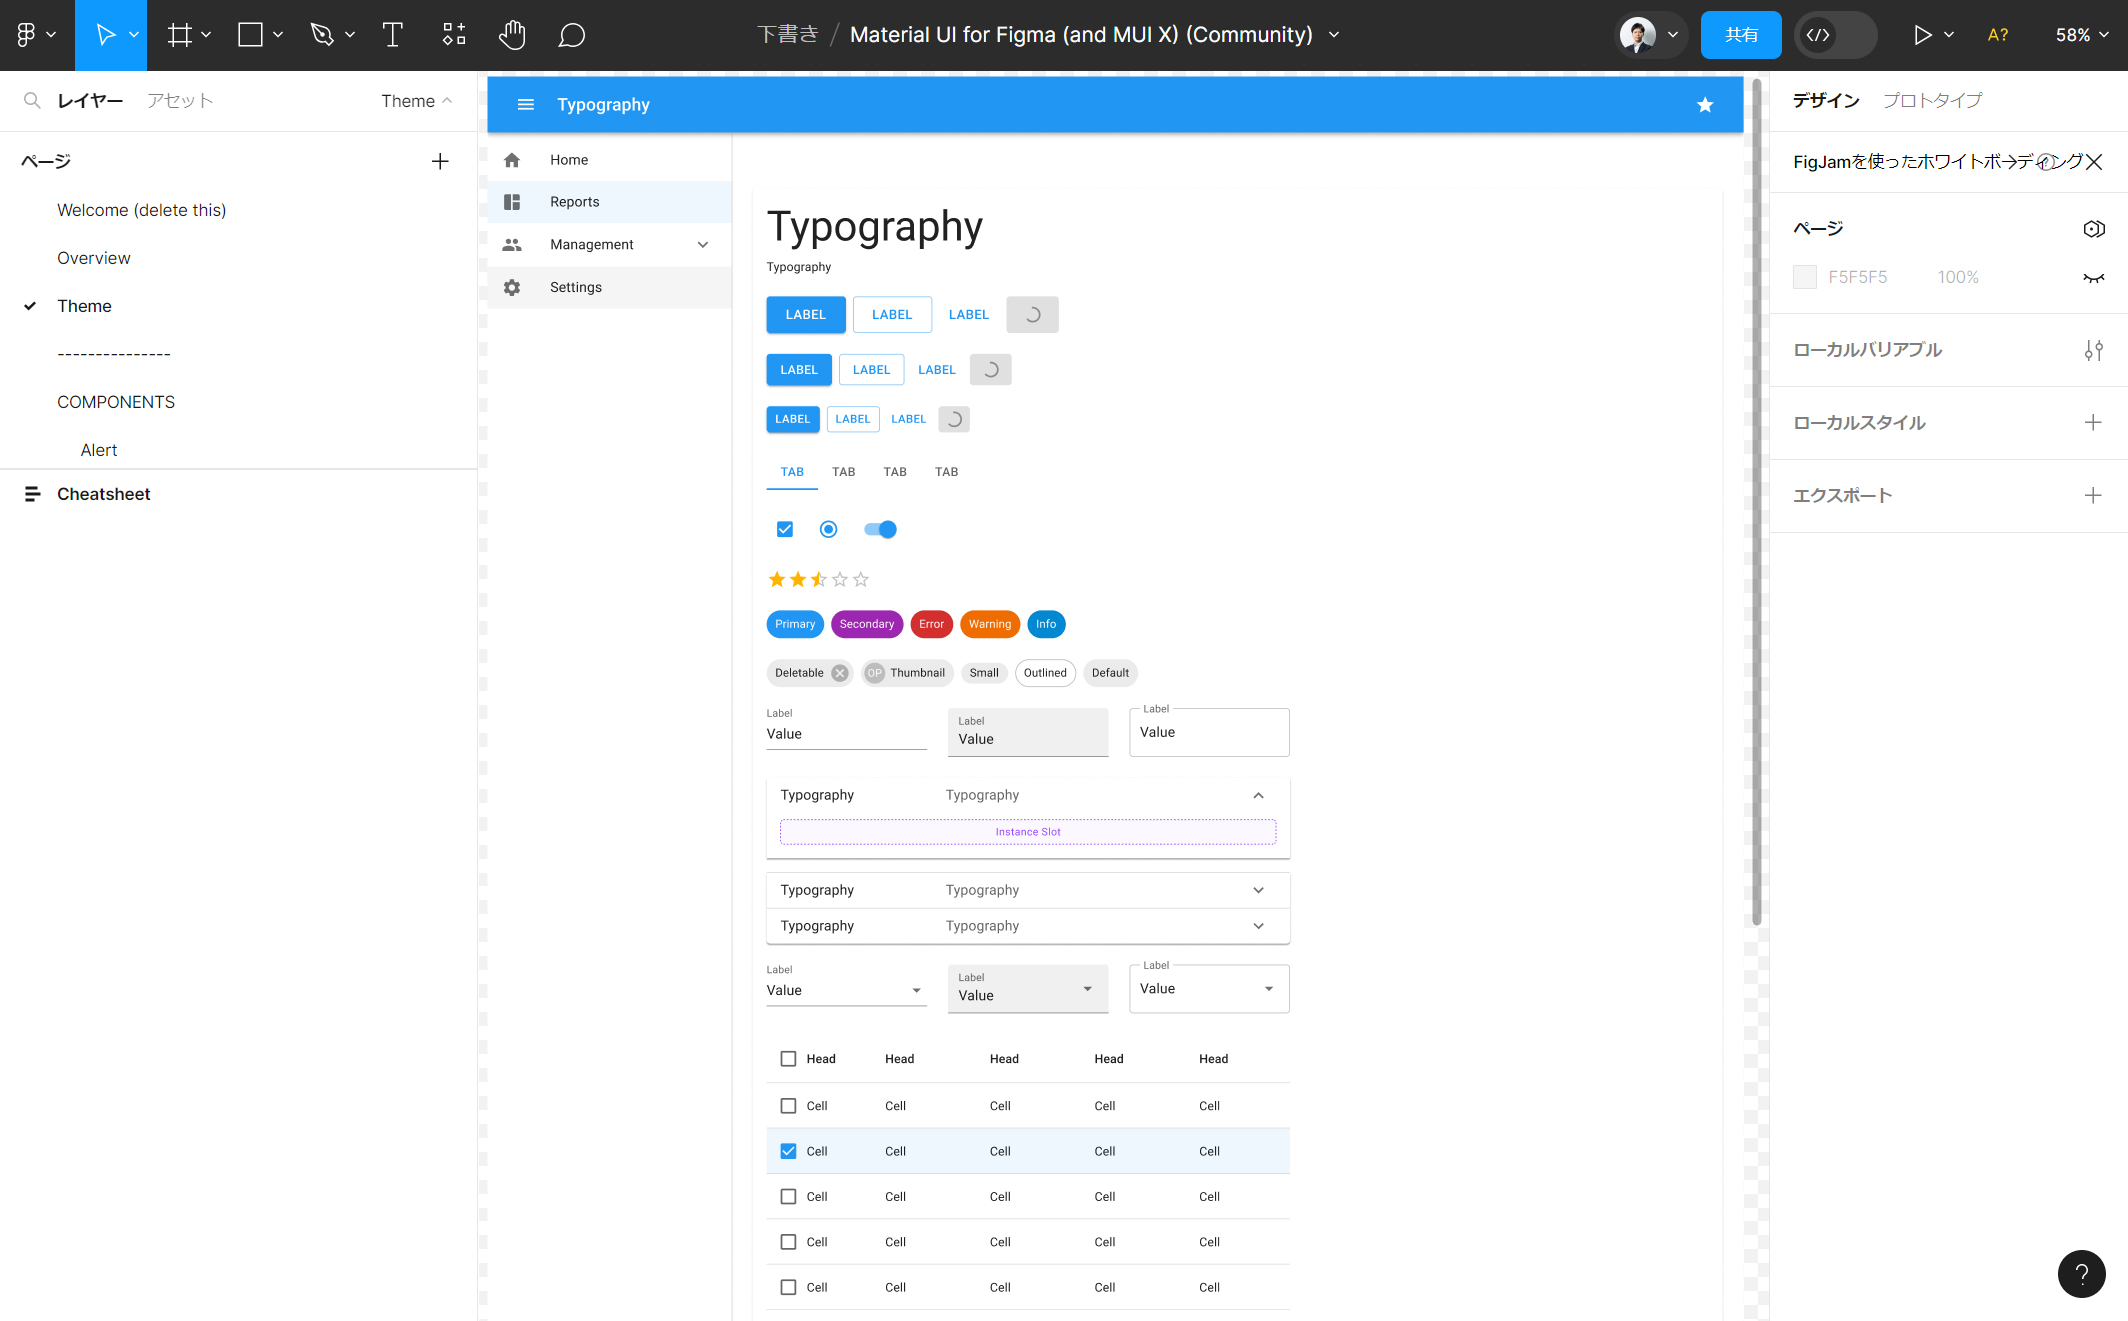Select the Pen tool
This screenshot has width=2128, height=1321.
point(321,35)
